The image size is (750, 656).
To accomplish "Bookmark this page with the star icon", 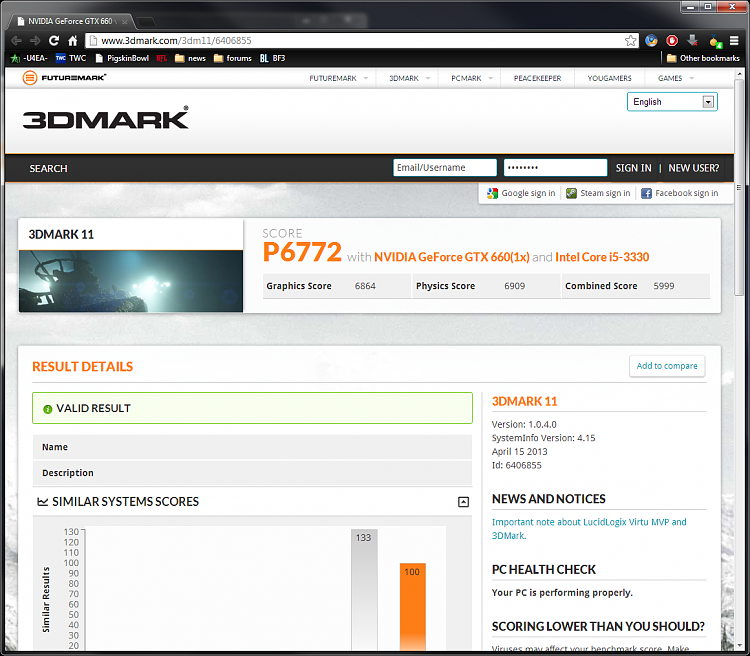I will point(630,41).
